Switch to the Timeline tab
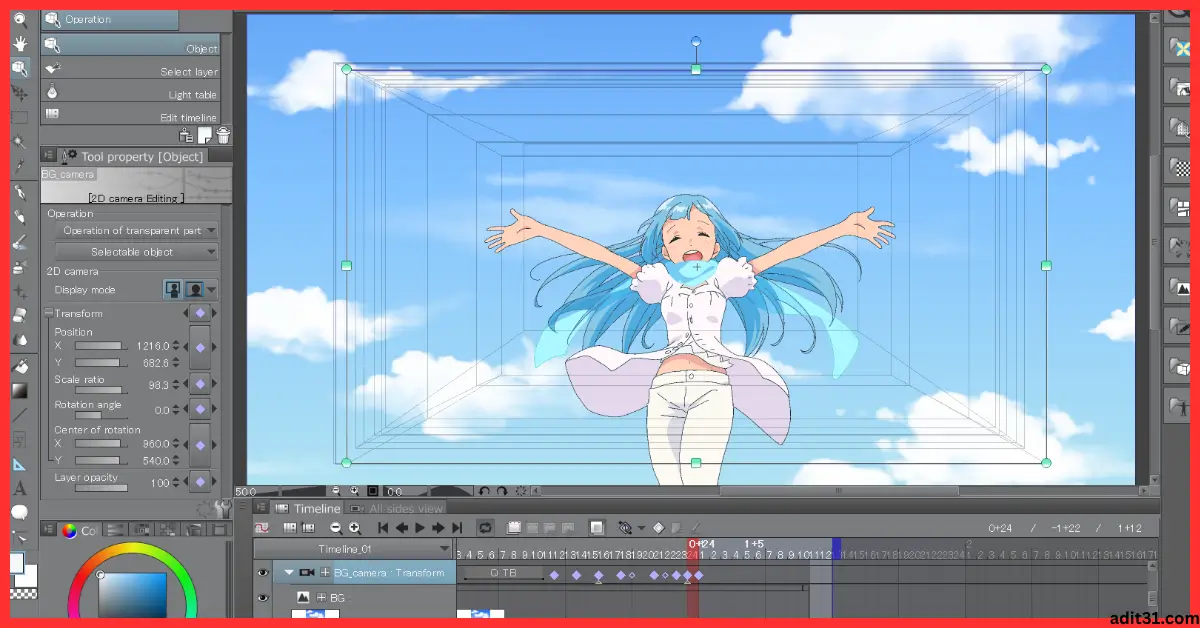This screenshot has height=628, width=1200. [307, 509]
